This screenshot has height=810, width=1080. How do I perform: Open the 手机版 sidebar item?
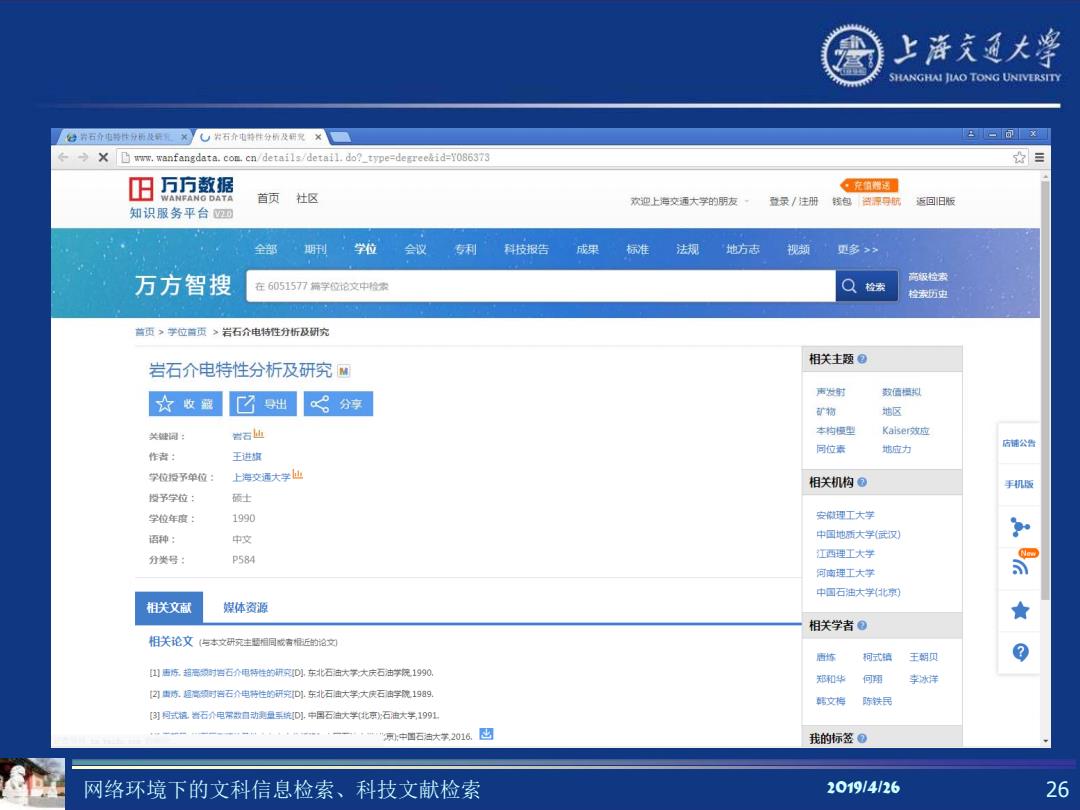click(1019, 484)
